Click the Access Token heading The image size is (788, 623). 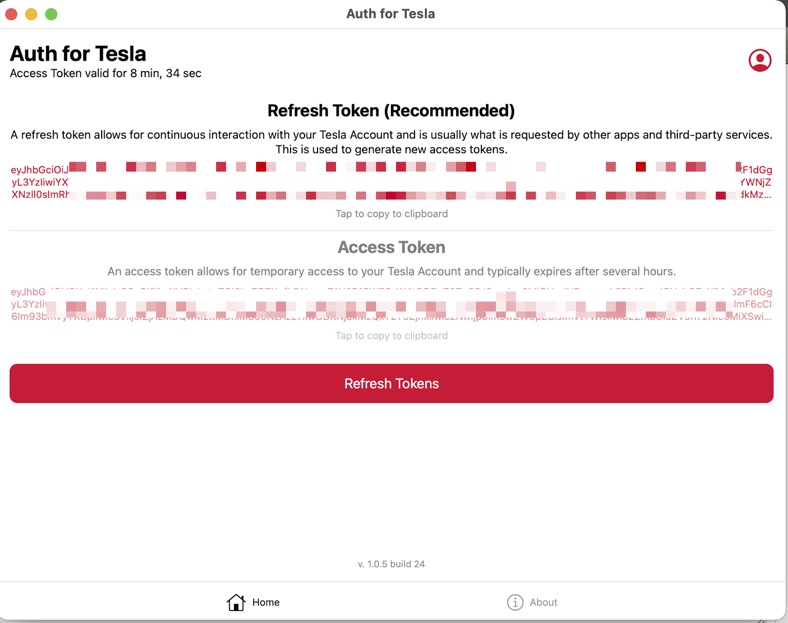(x=391, y=247)
